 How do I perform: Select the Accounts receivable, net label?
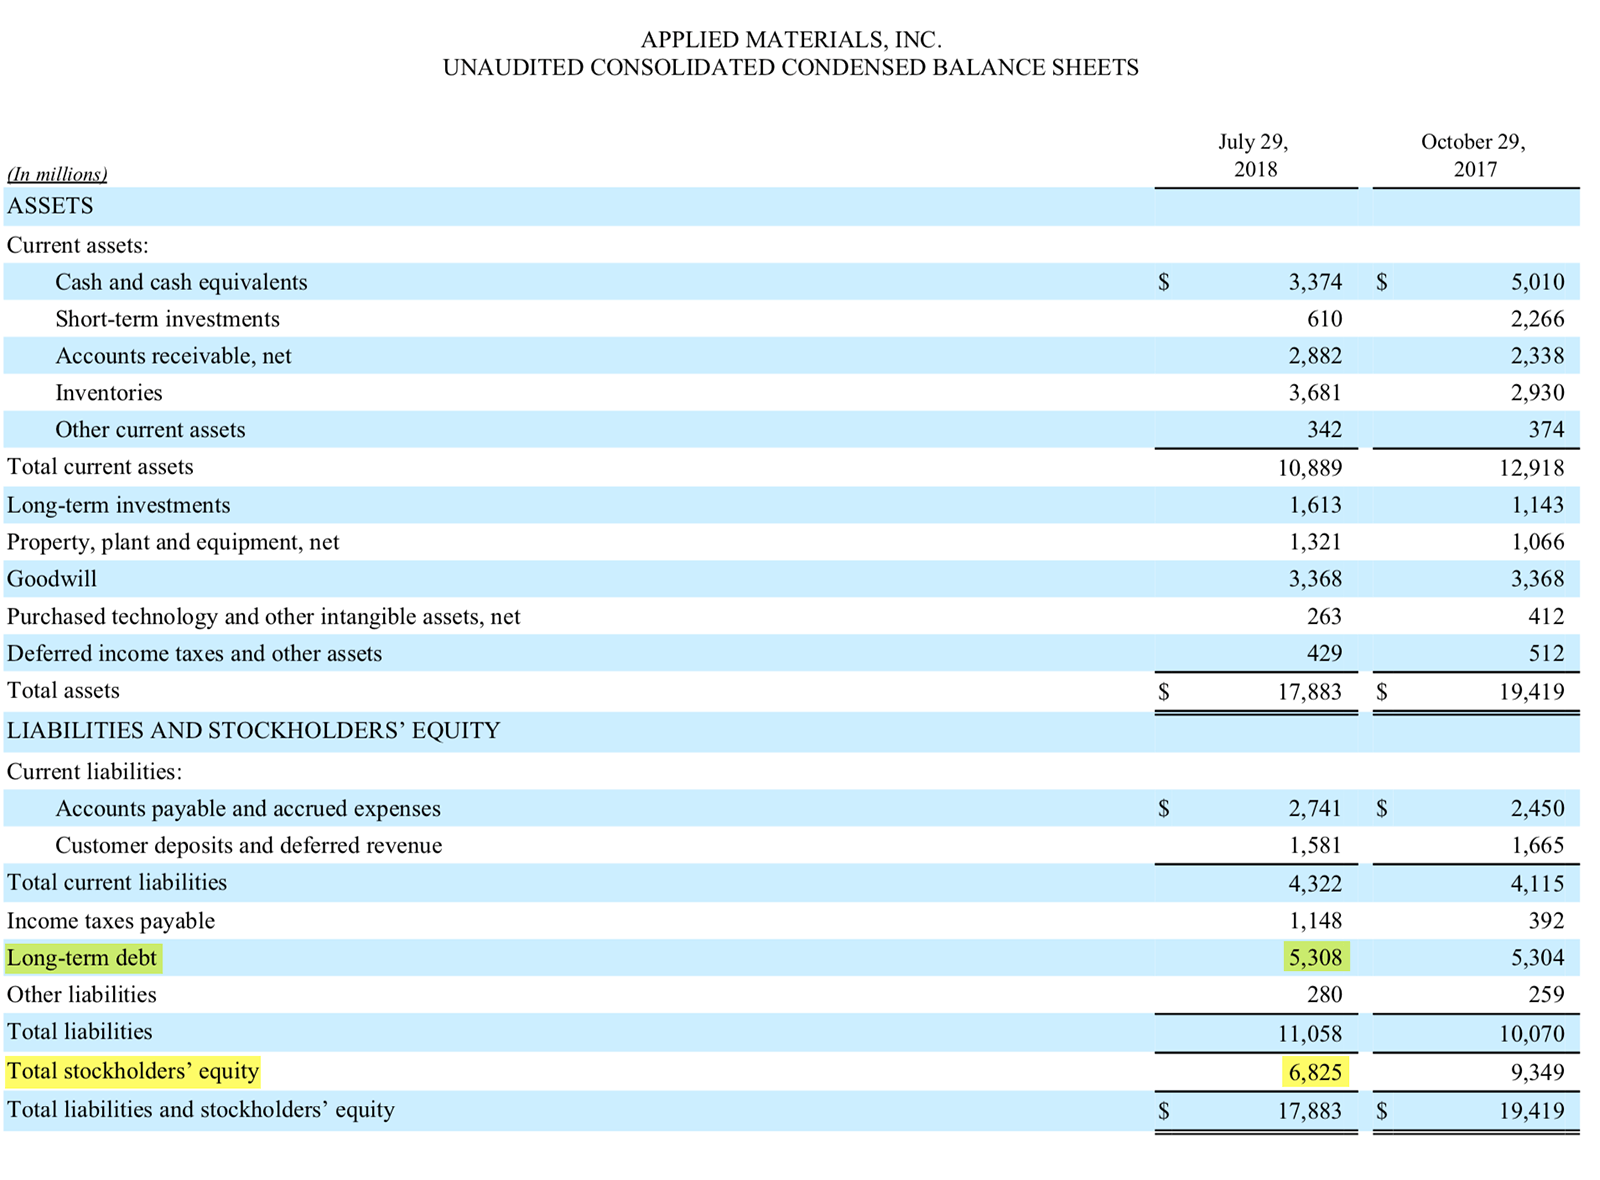(x=174, y=356)
